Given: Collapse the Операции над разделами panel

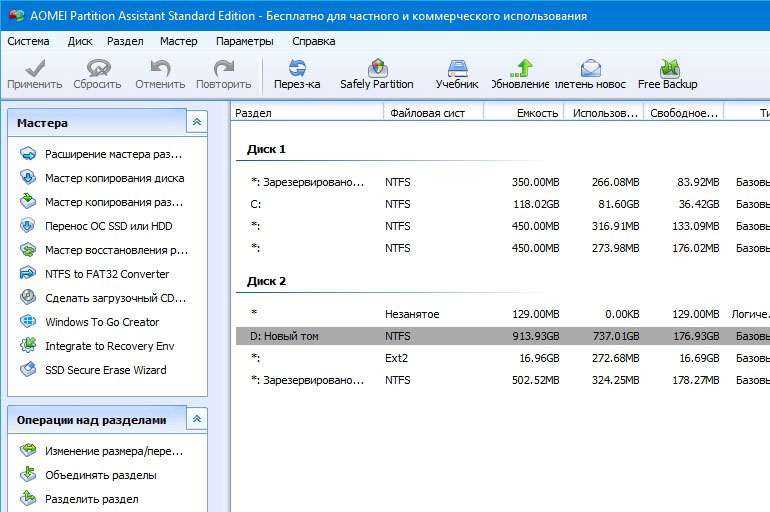Looking at the screenshot, I should tap(197, 419).
